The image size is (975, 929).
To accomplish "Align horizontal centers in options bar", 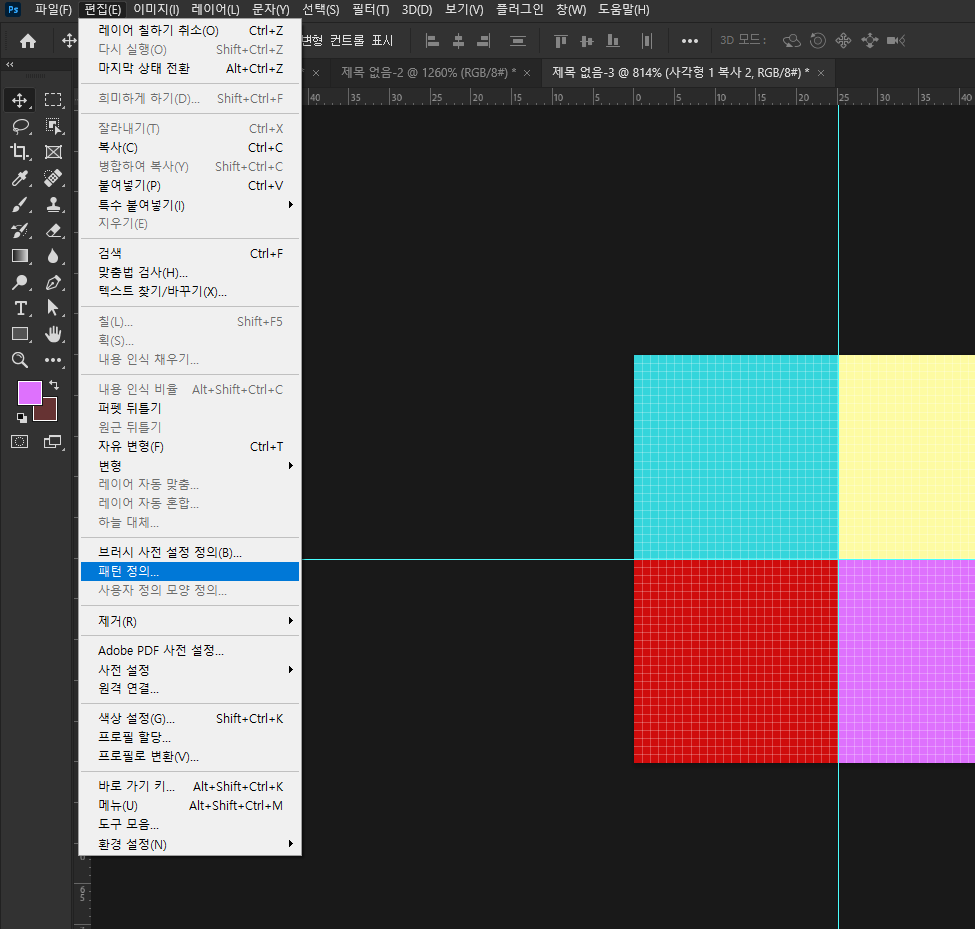I will (458, 41).
